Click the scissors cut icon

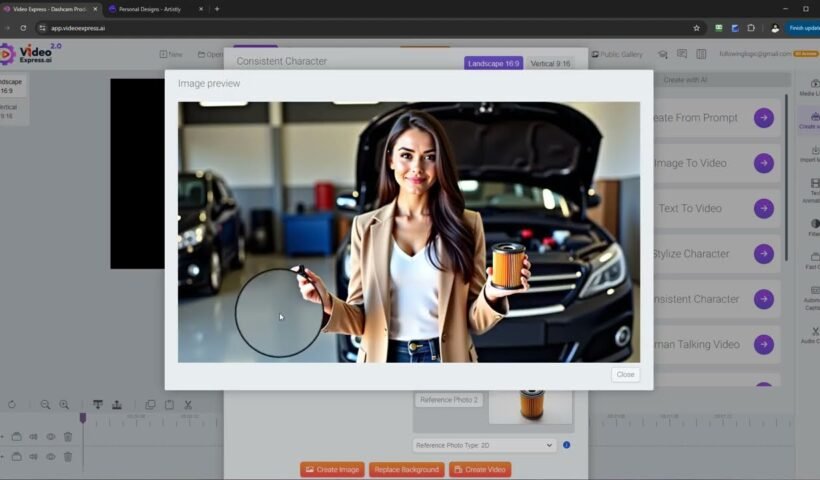point(188,405)
